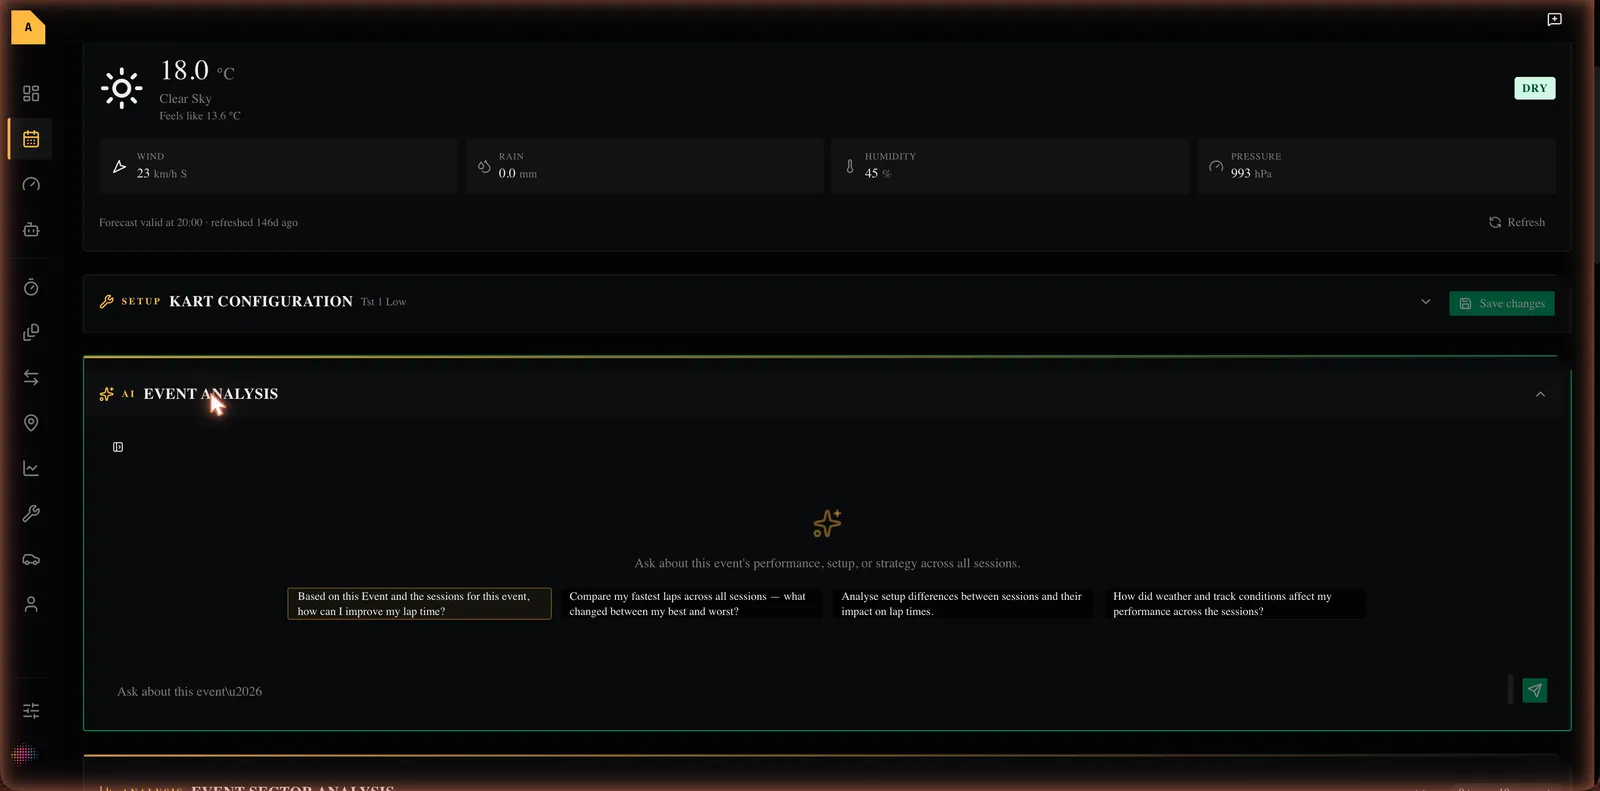This screenshot has width=1600, height=791.
Task: Click the "Tst 1 Low" setup name
Action: pyautogui.click(x=383, y=302)
